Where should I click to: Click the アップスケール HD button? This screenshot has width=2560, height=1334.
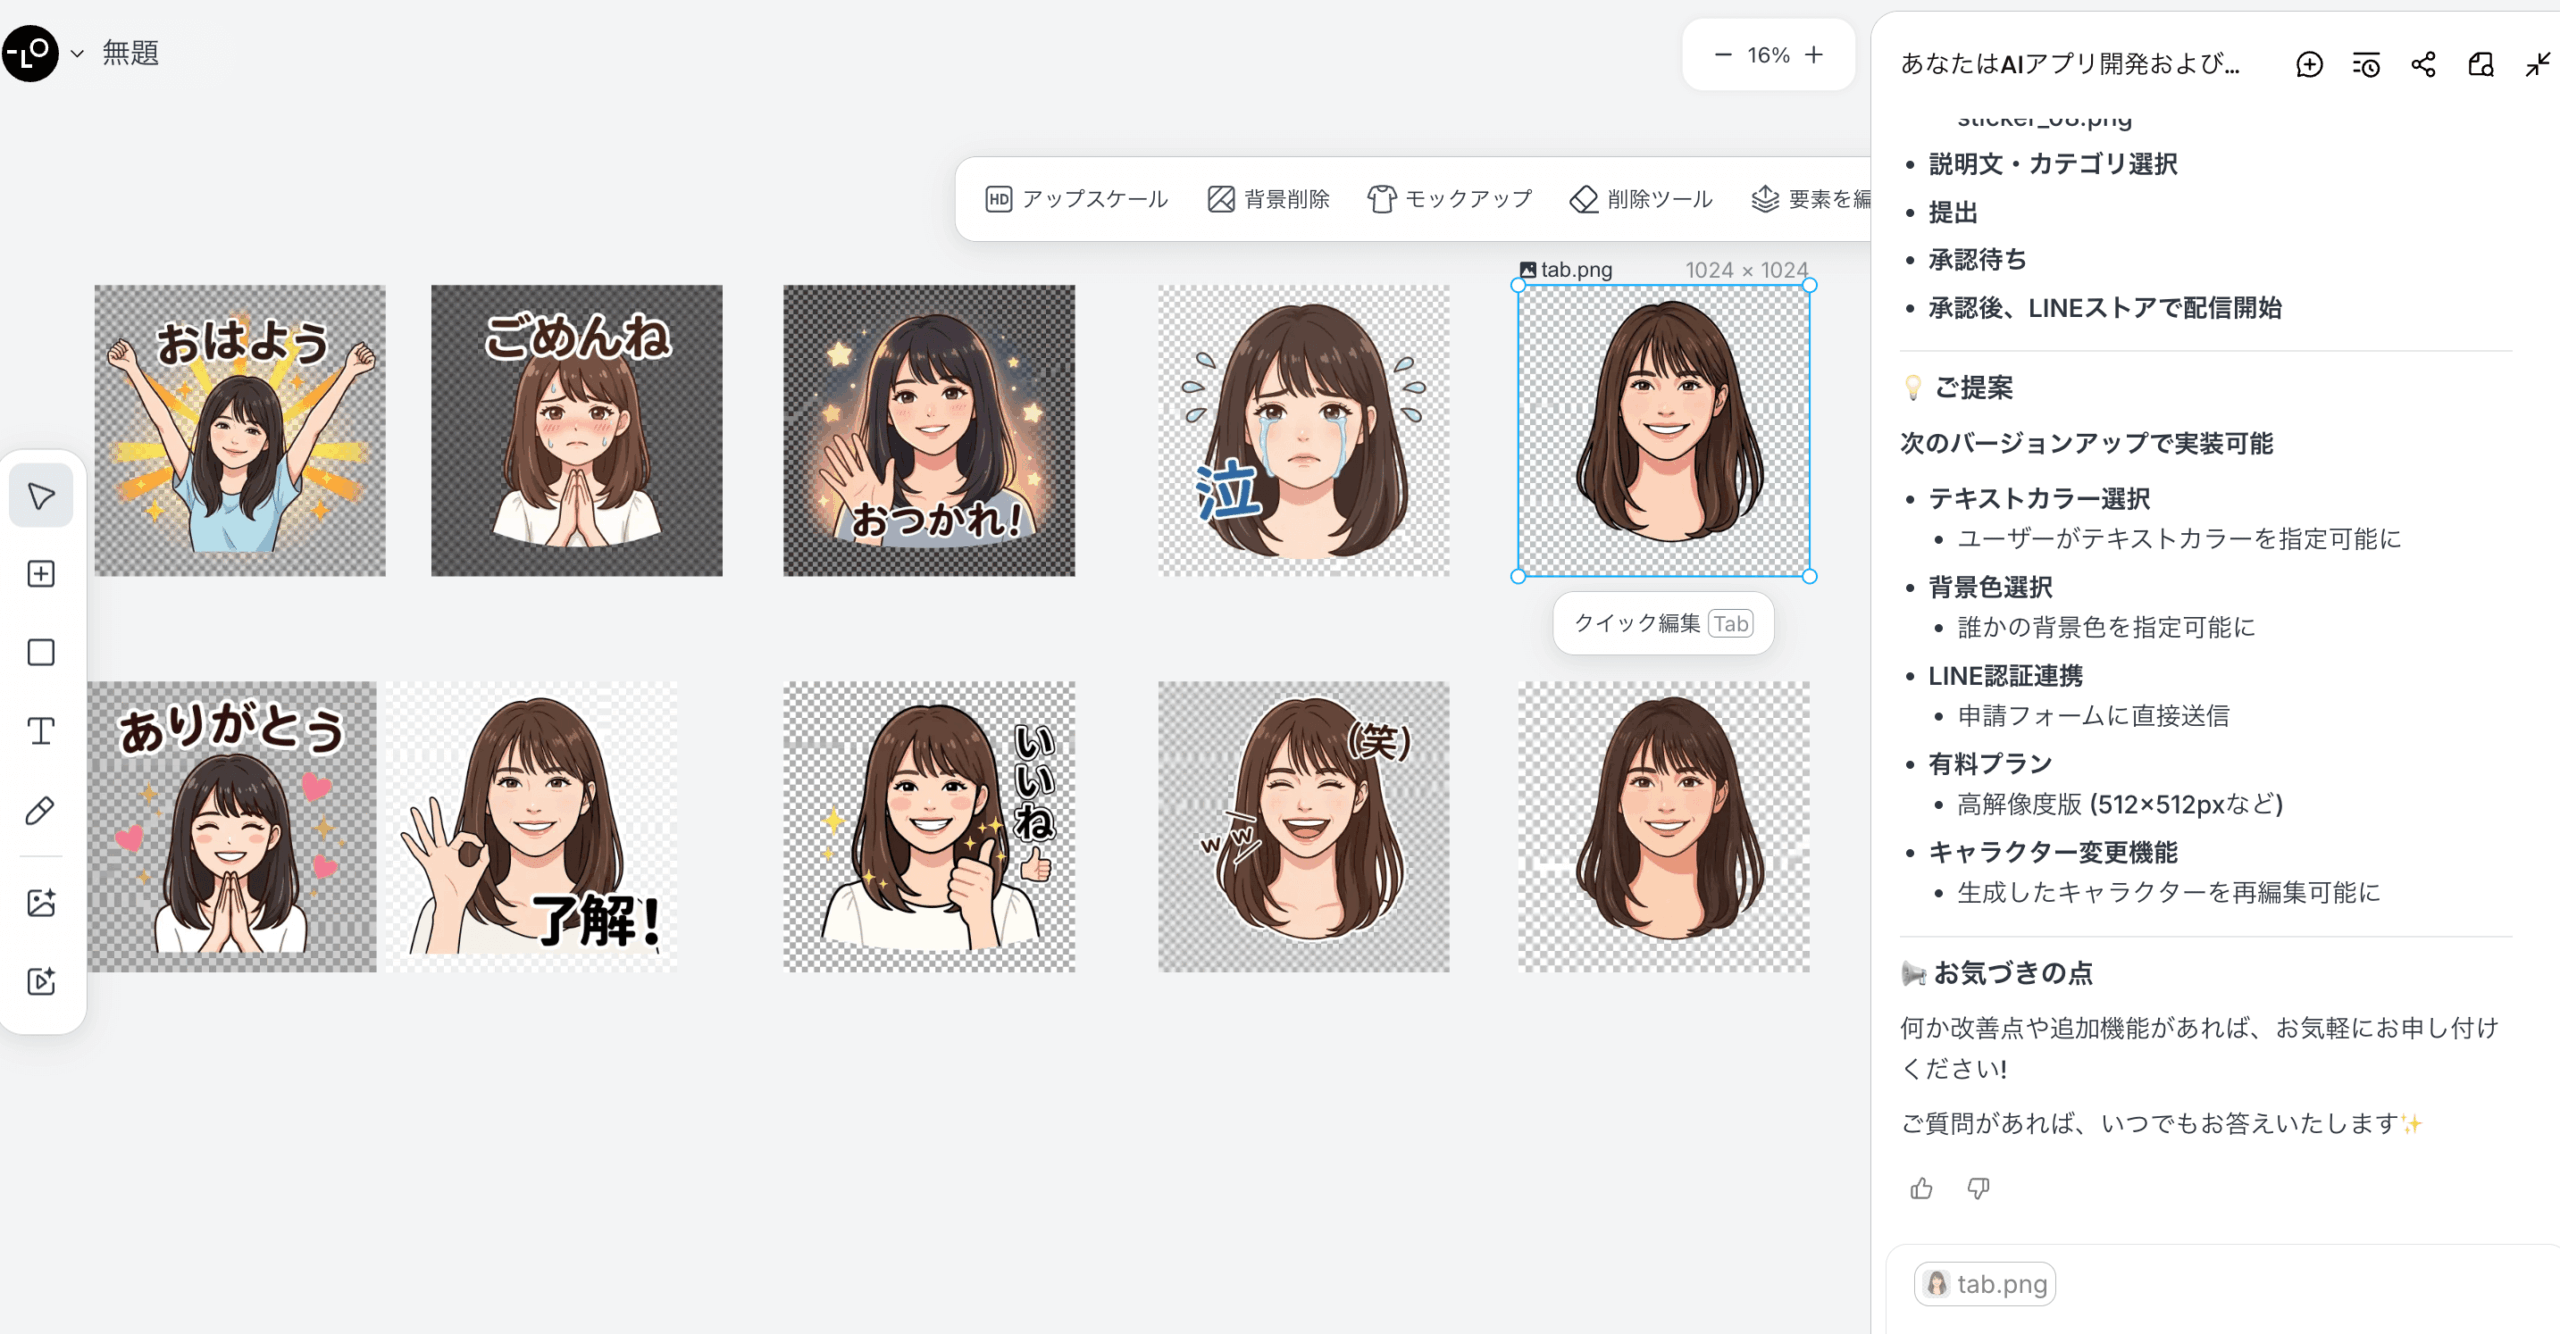1076,198
